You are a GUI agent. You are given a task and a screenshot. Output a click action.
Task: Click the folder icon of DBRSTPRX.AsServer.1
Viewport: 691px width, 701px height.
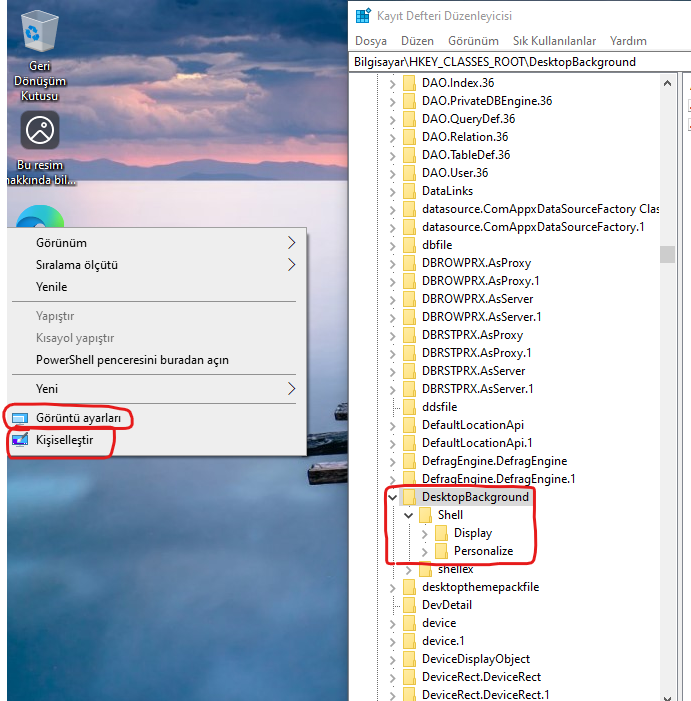pyautogui.click(x=409, y=389)
